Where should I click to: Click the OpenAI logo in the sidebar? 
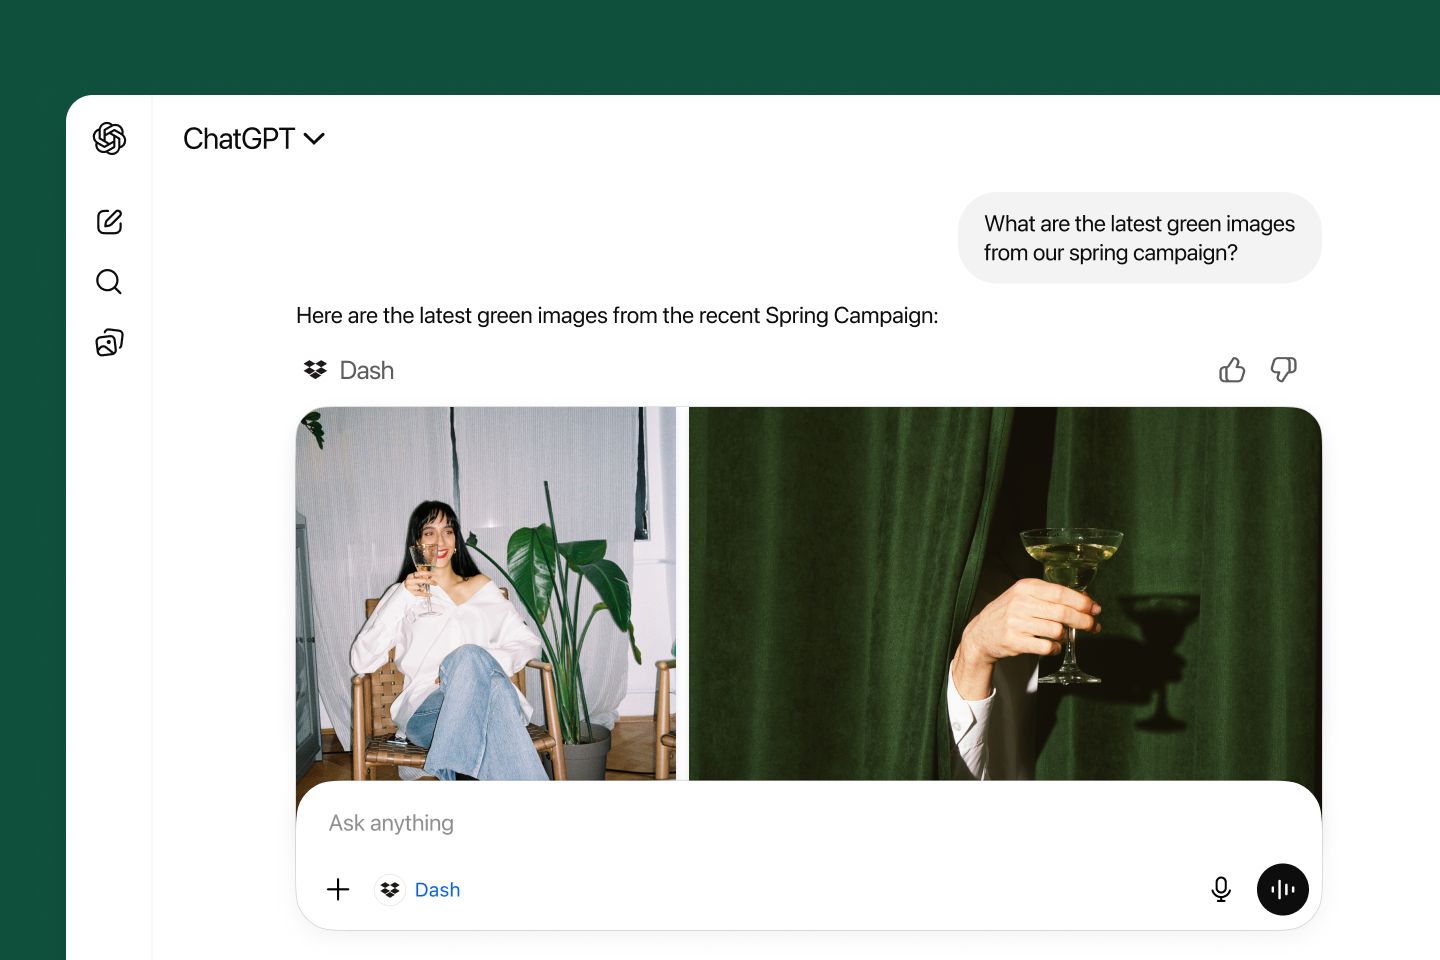[109, 138]
